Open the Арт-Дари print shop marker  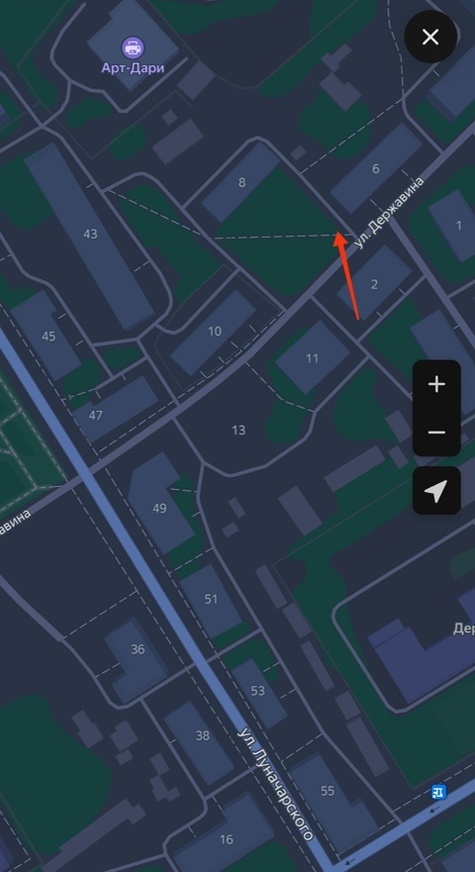133,48
